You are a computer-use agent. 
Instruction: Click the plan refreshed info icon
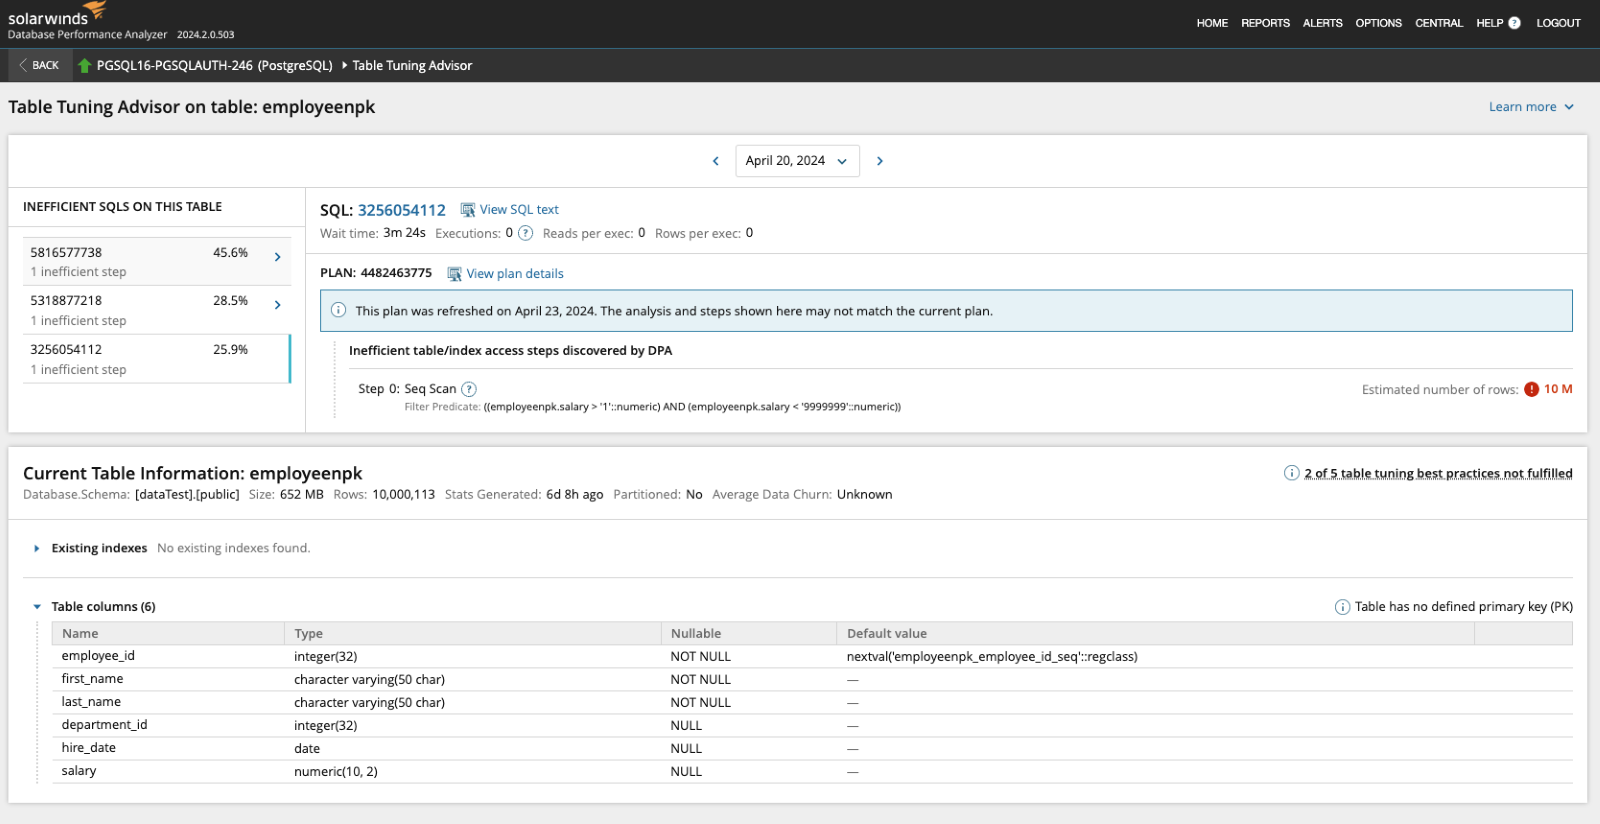pyautogui.click(x=339, y=310)
